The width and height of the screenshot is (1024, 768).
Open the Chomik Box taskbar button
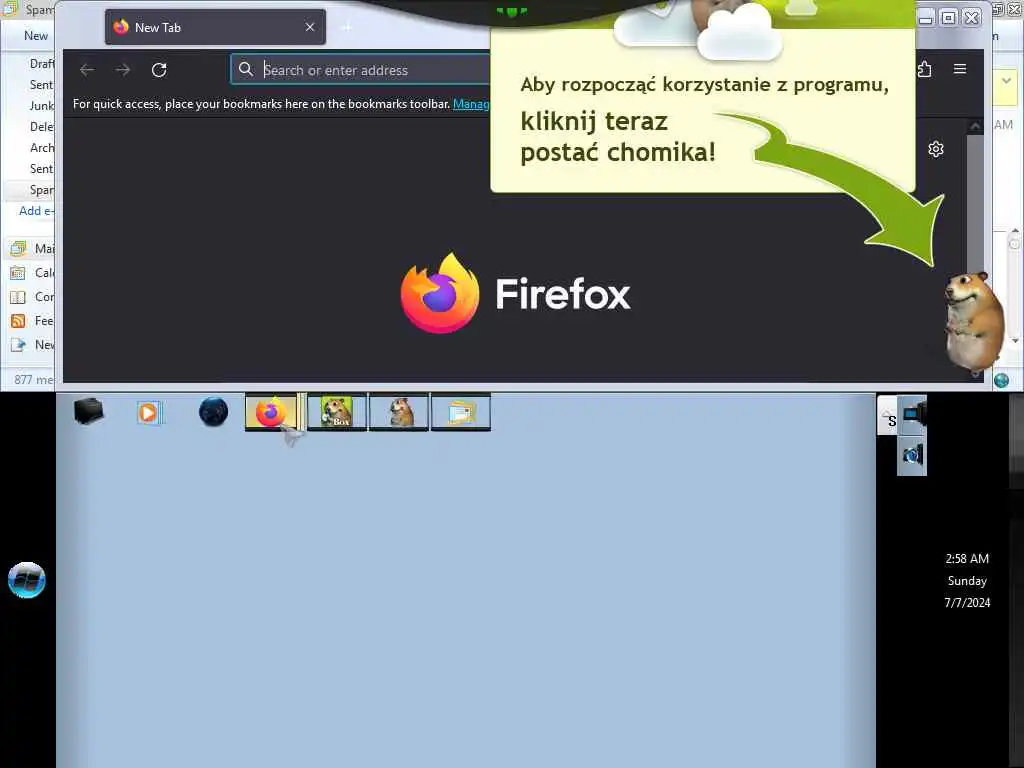(337, 412)
